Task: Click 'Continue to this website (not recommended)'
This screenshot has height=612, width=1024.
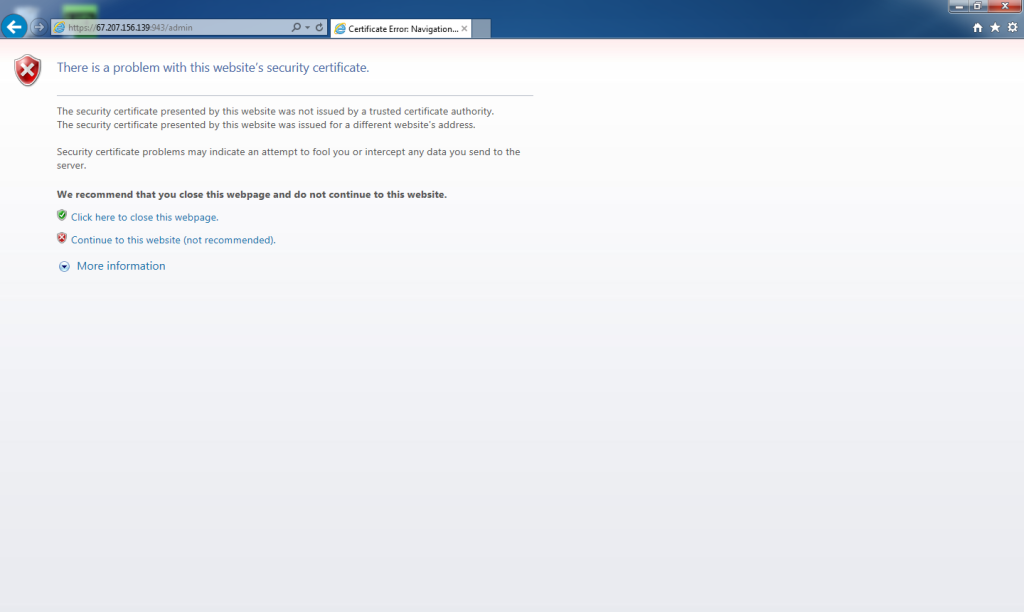Action: [x=173, y=240]
